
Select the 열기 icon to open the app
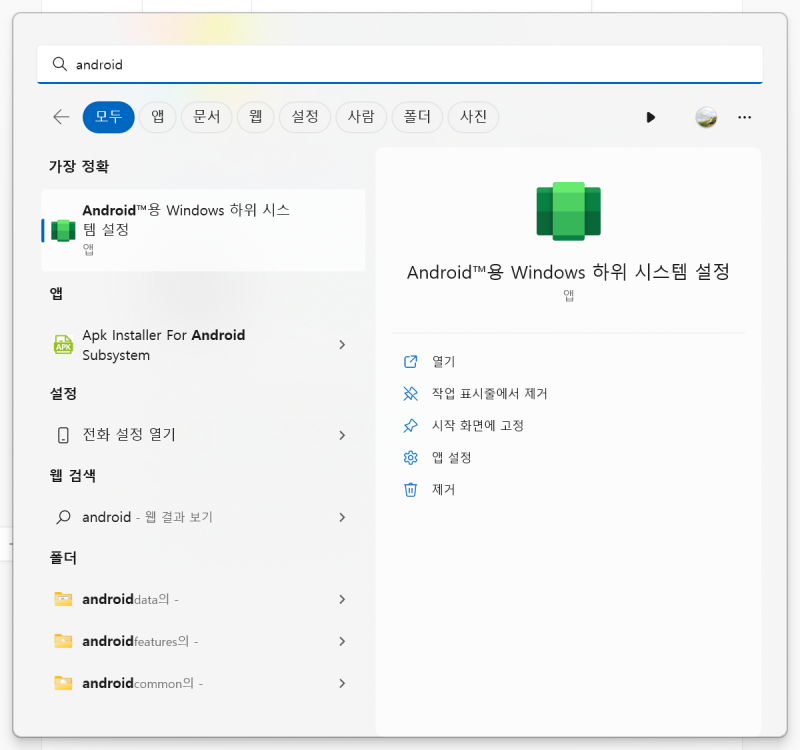(x=411, y=361)
